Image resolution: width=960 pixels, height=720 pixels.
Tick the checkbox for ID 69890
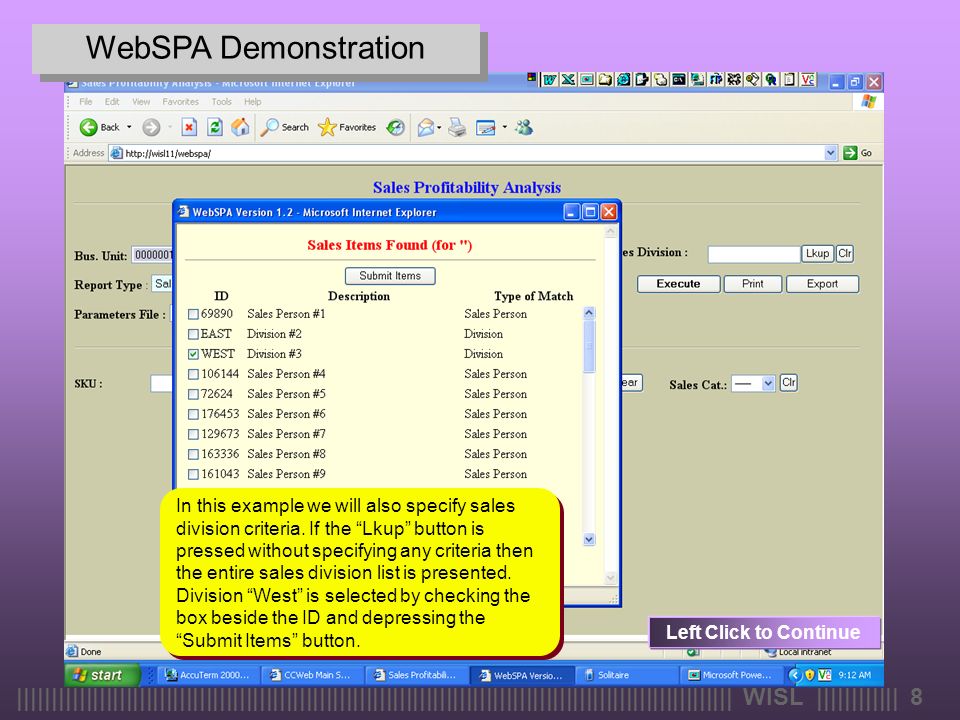(x=193, y=314)
